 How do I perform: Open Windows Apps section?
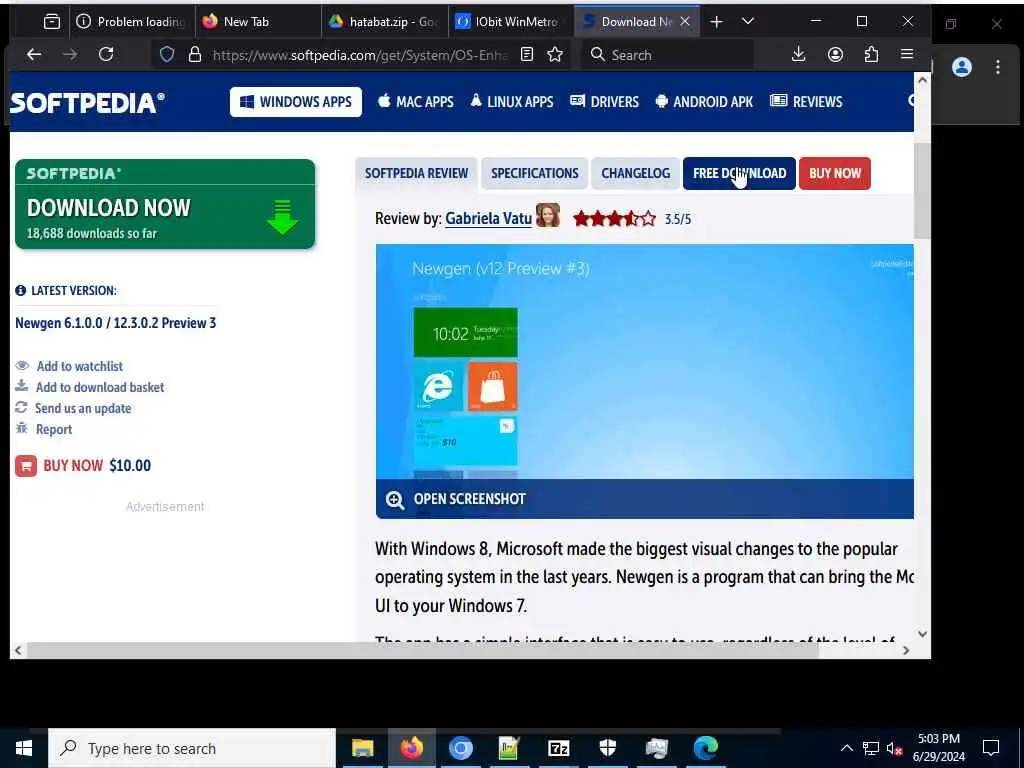click(296, 102)
